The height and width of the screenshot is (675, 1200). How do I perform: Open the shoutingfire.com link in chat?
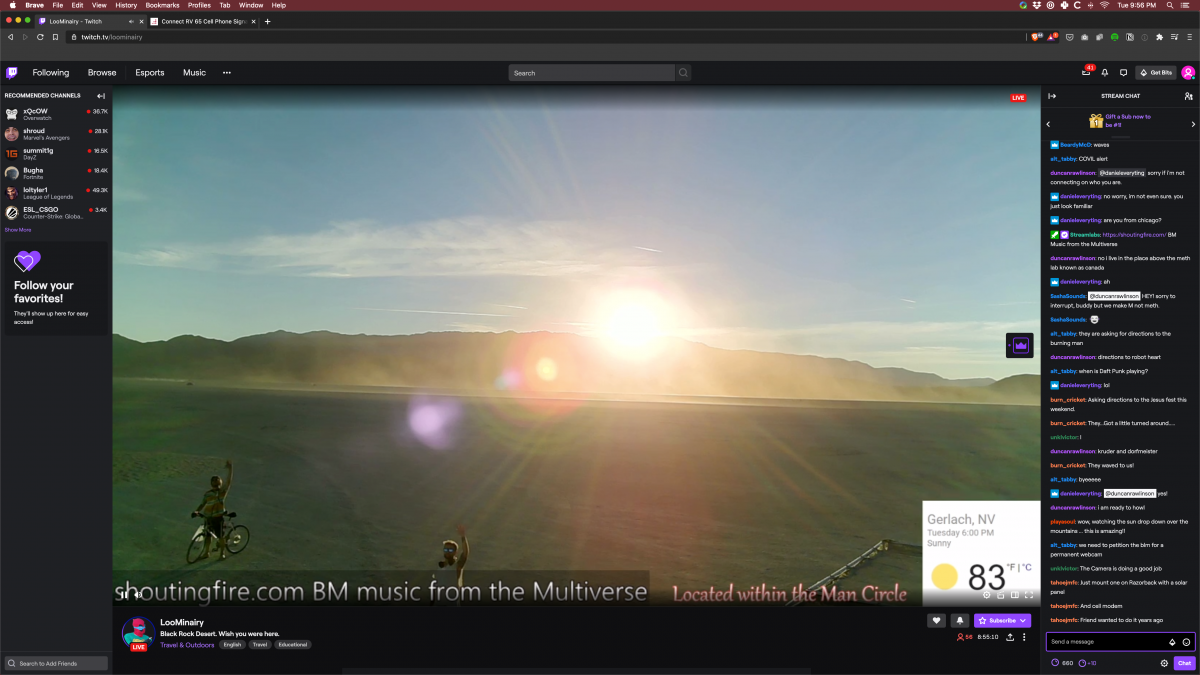[1134, 235]
